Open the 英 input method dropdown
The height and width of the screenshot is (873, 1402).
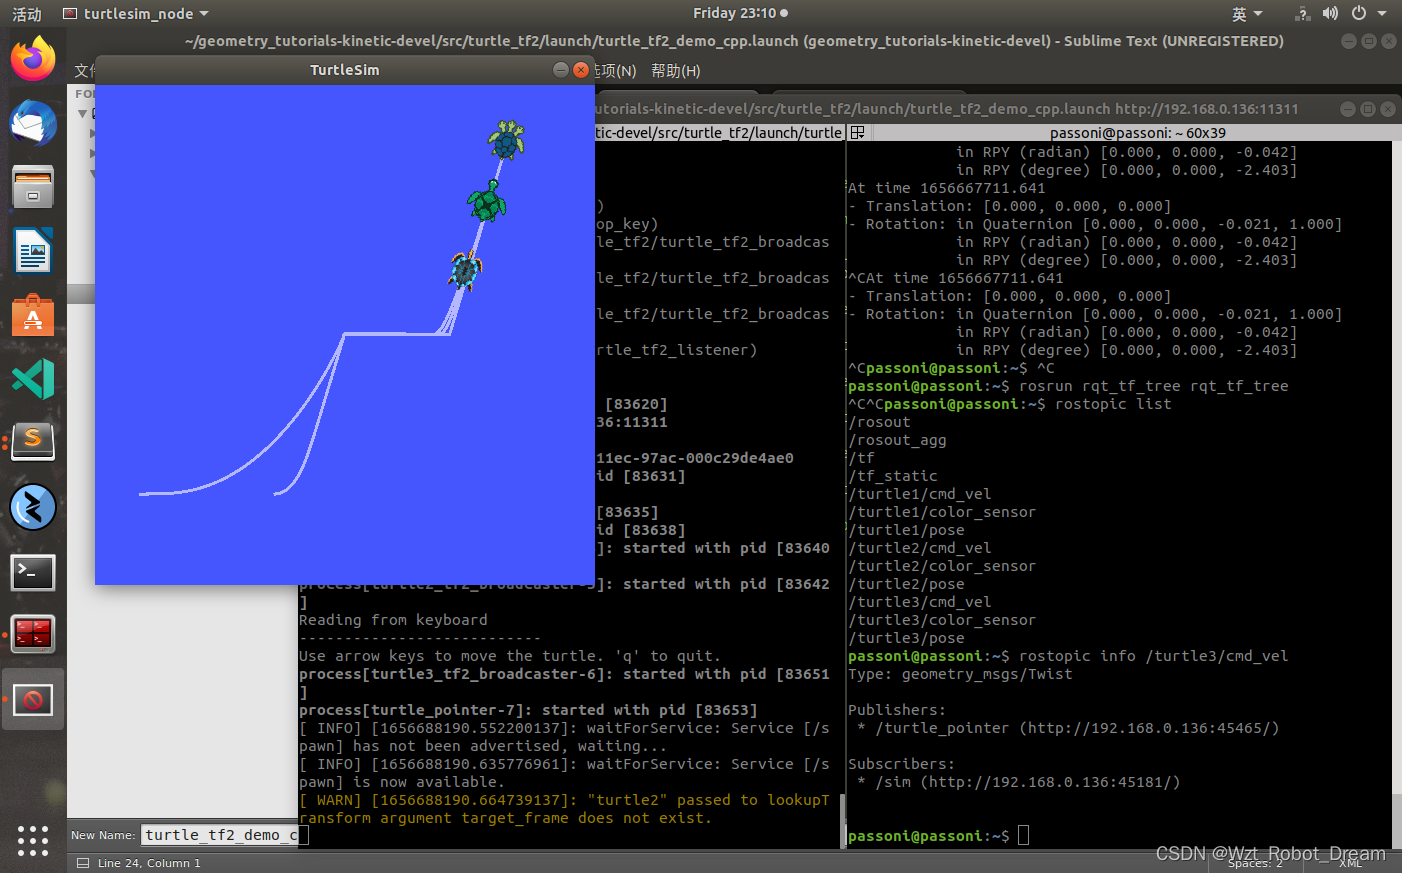coord(1247,14)
